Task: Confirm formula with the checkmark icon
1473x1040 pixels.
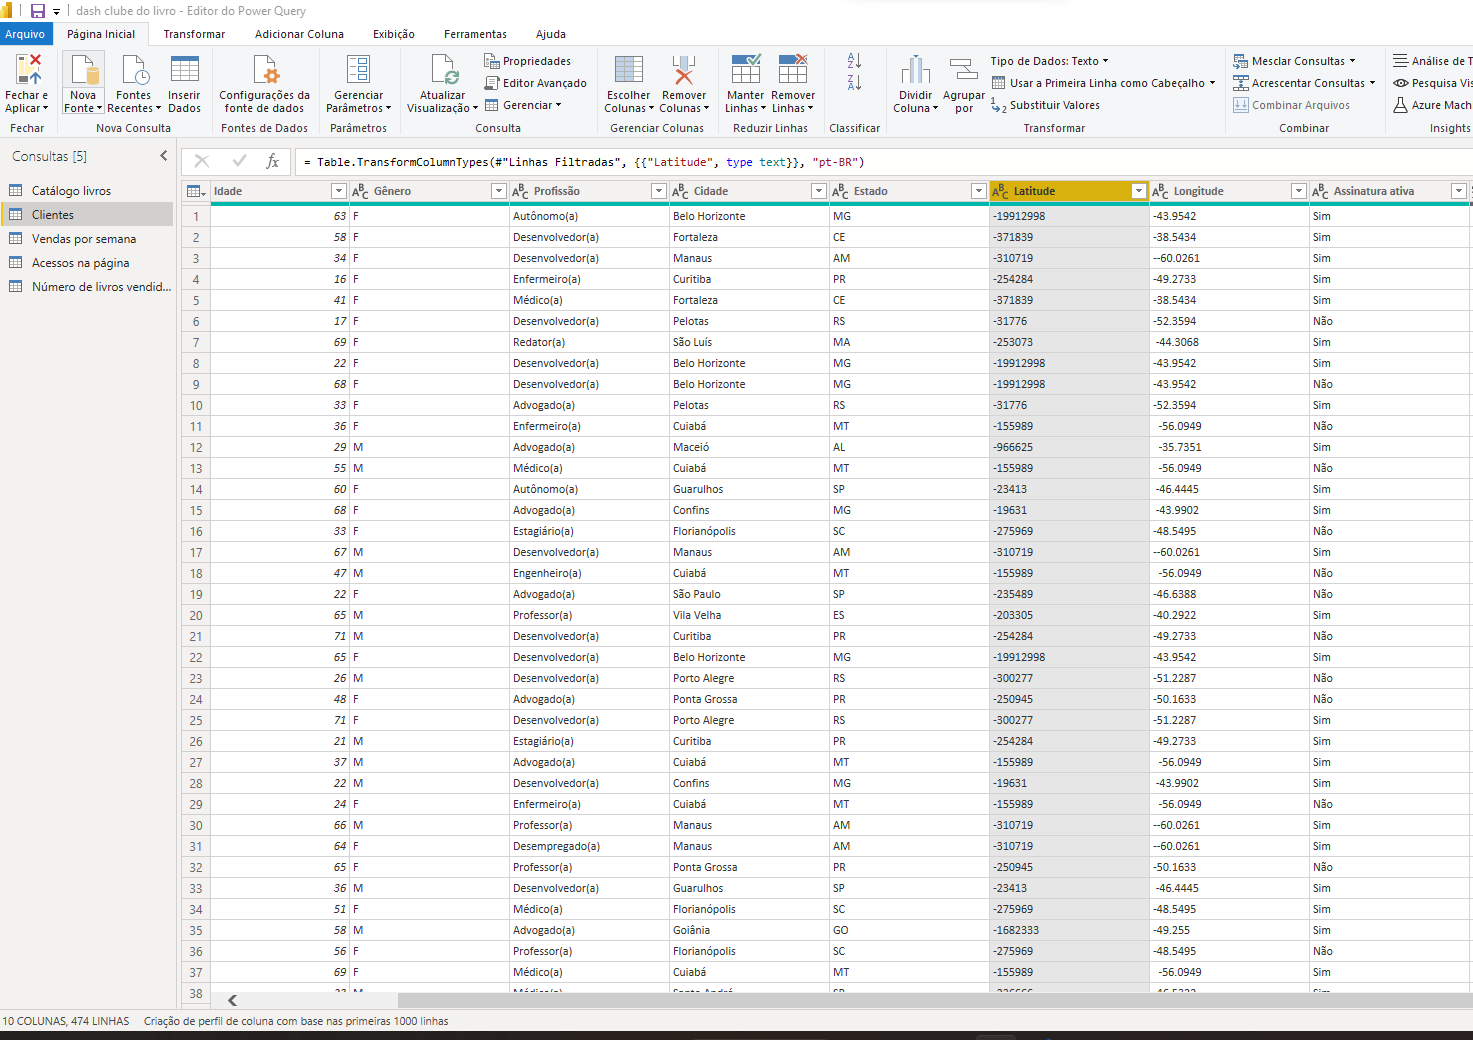Action: click(x=239, y=161)
